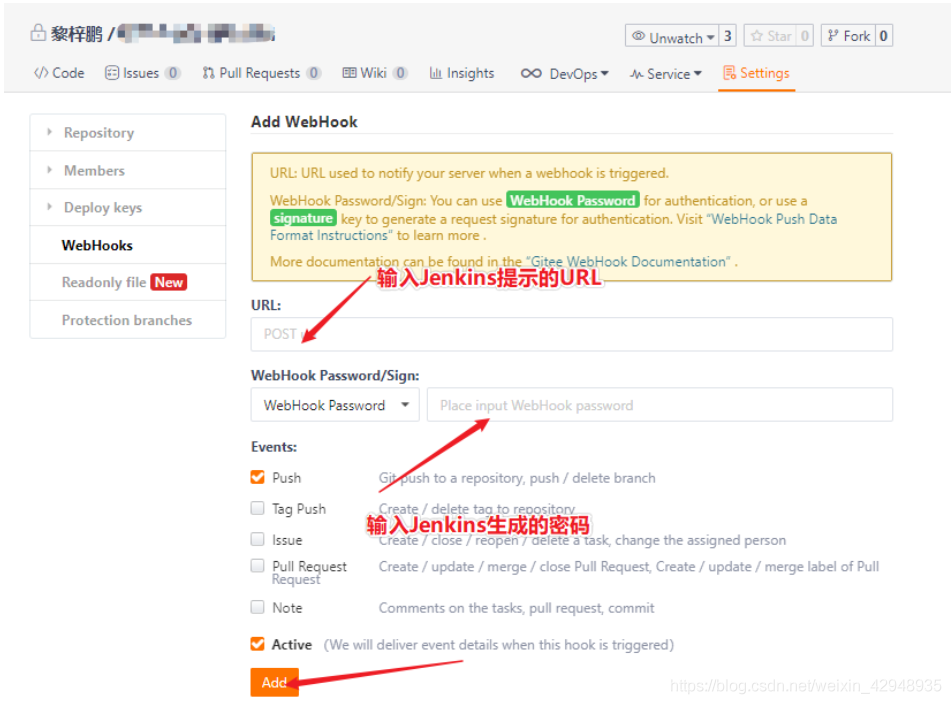951x704 pixels.
Task: Uncheck the Push event checkbox
Action: (258, 477)
